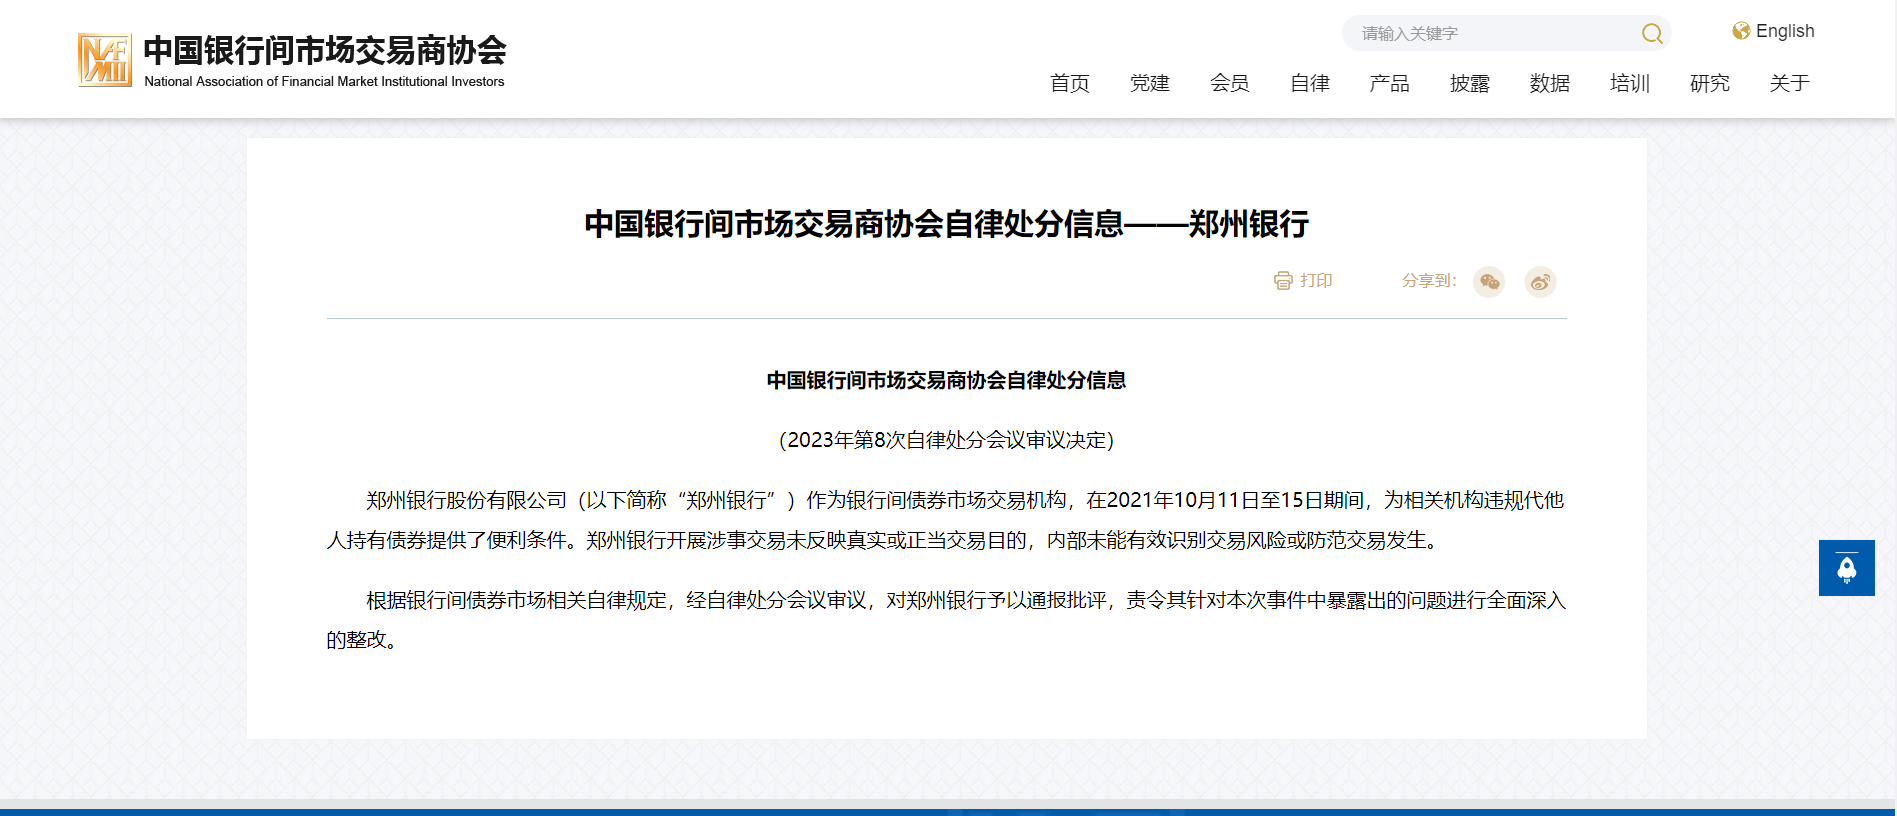Open the 关于 menu item
Image resolution: width=1897 pixels, height=816 pixels.
[1789, 83]
